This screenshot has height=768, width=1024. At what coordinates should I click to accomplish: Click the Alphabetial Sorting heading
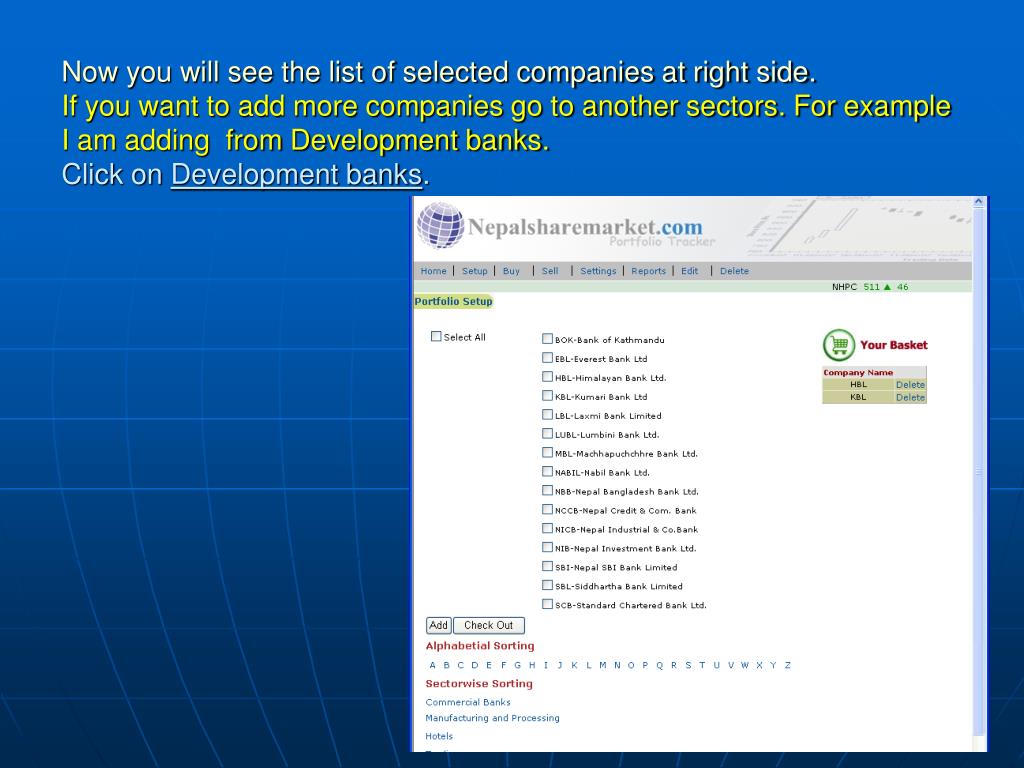(x=480, y=646)
